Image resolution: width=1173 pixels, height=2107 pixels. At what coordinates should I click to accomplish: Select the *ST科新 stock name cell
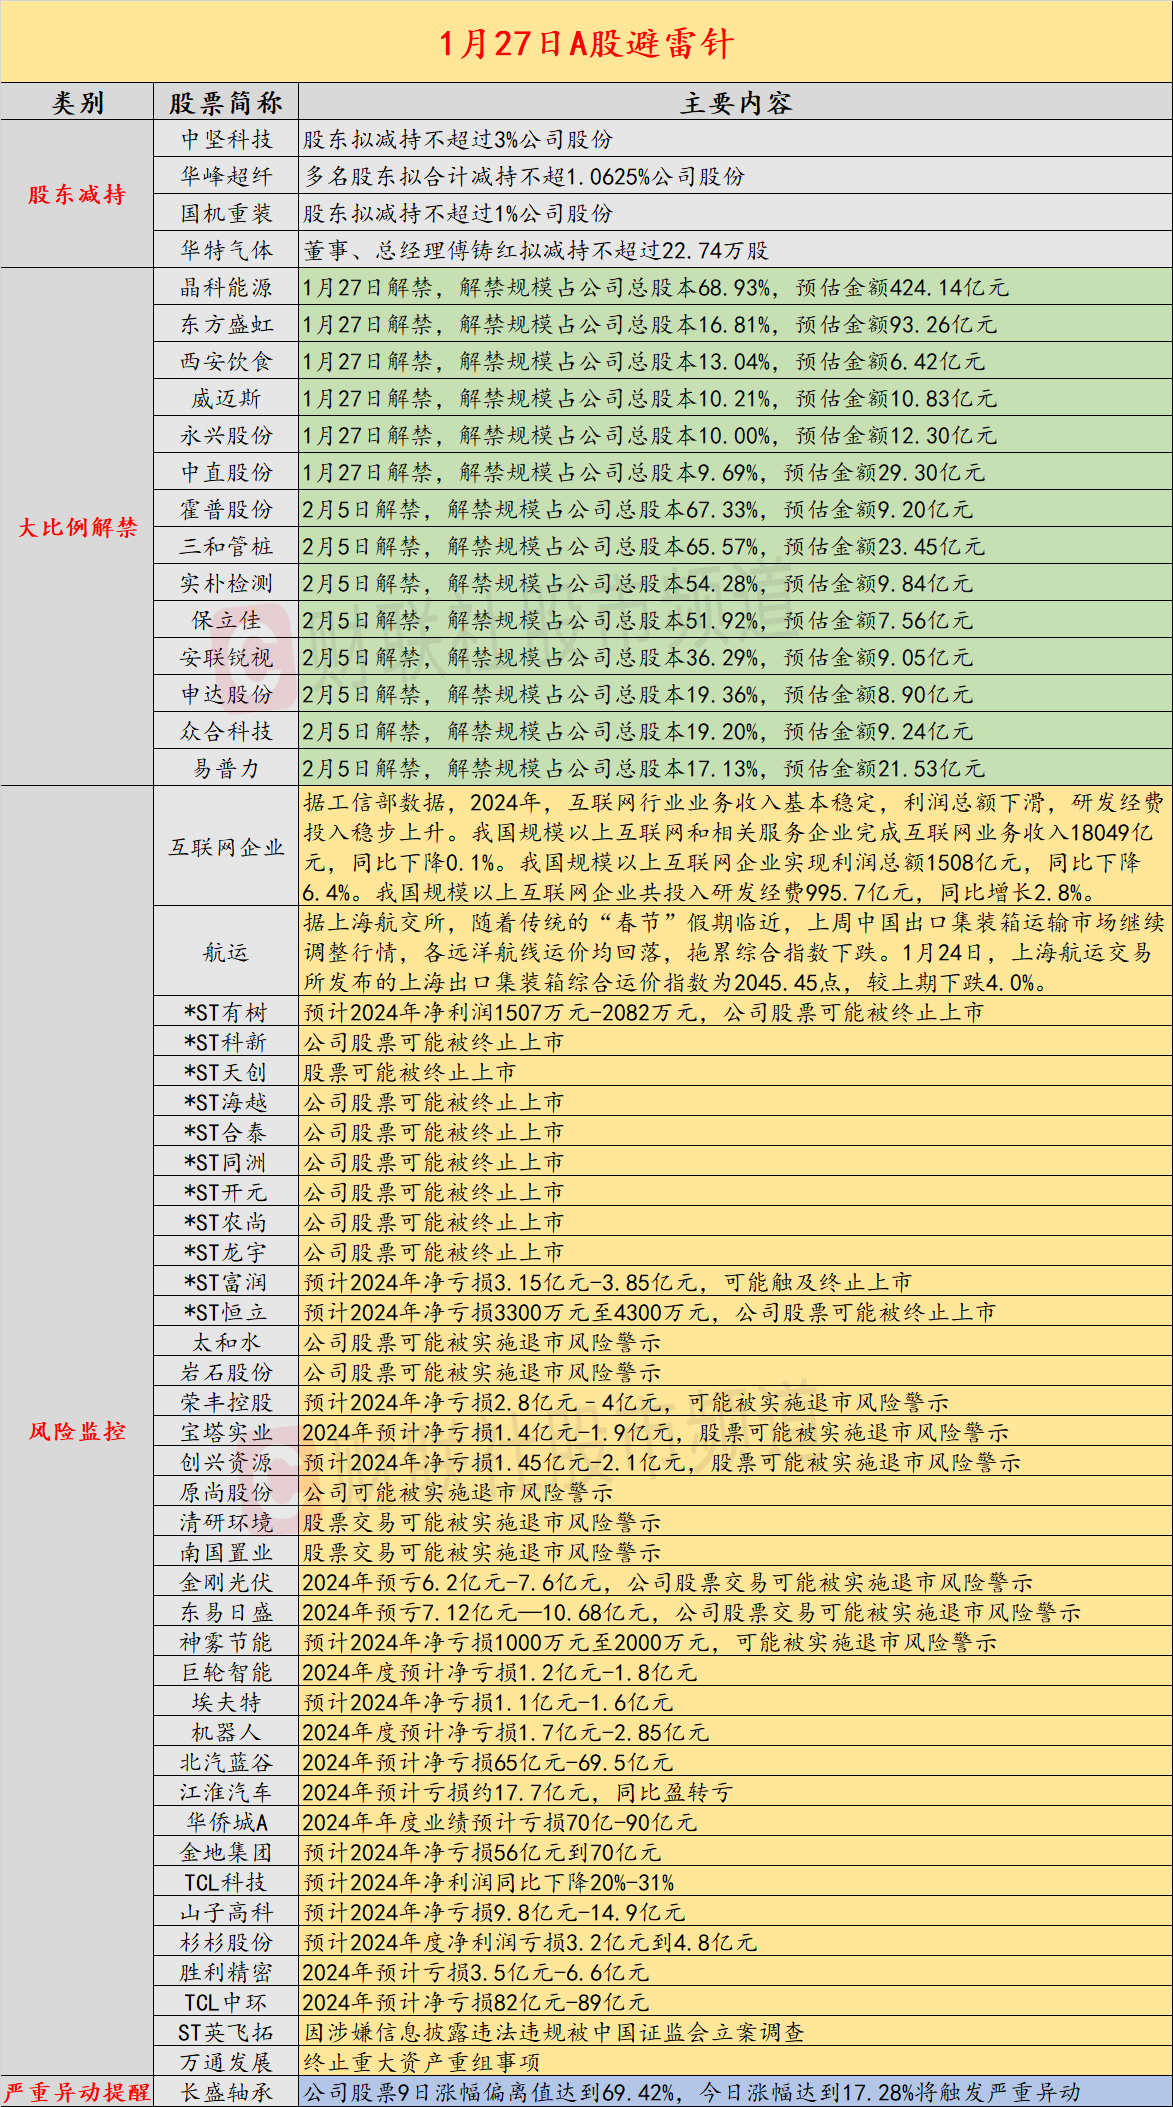226,1042
